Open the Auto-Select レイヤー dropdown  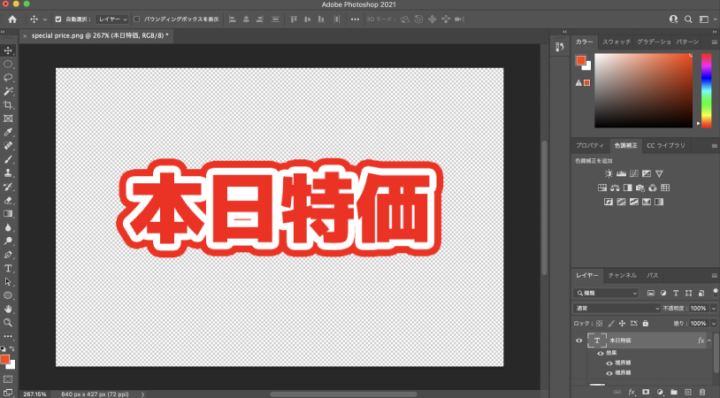112,19
